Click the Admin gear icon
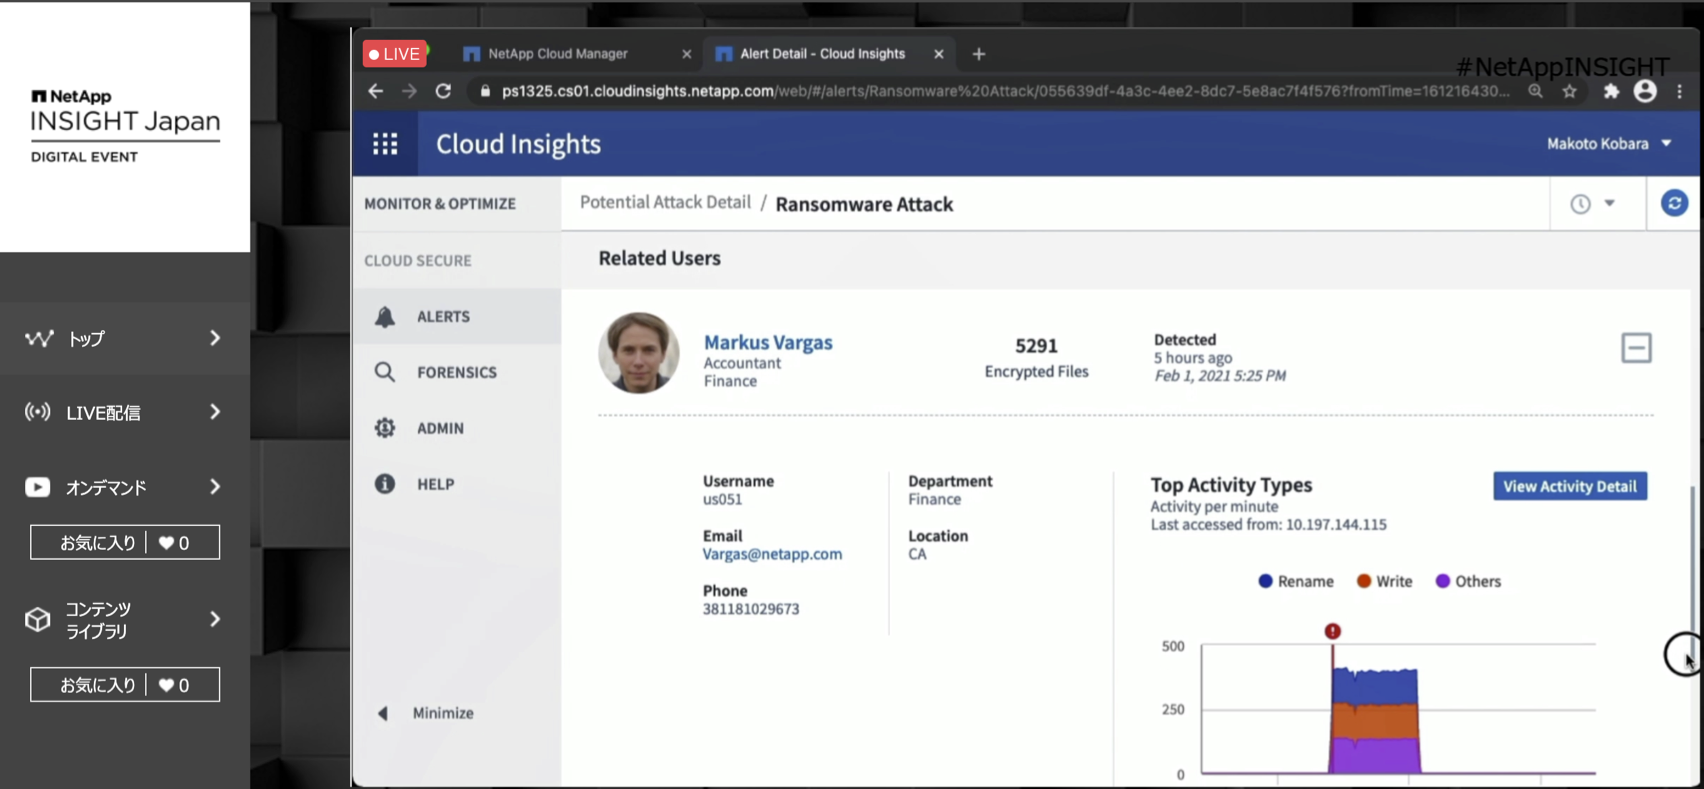This screenshot has height=789, width=1704. 385,428
